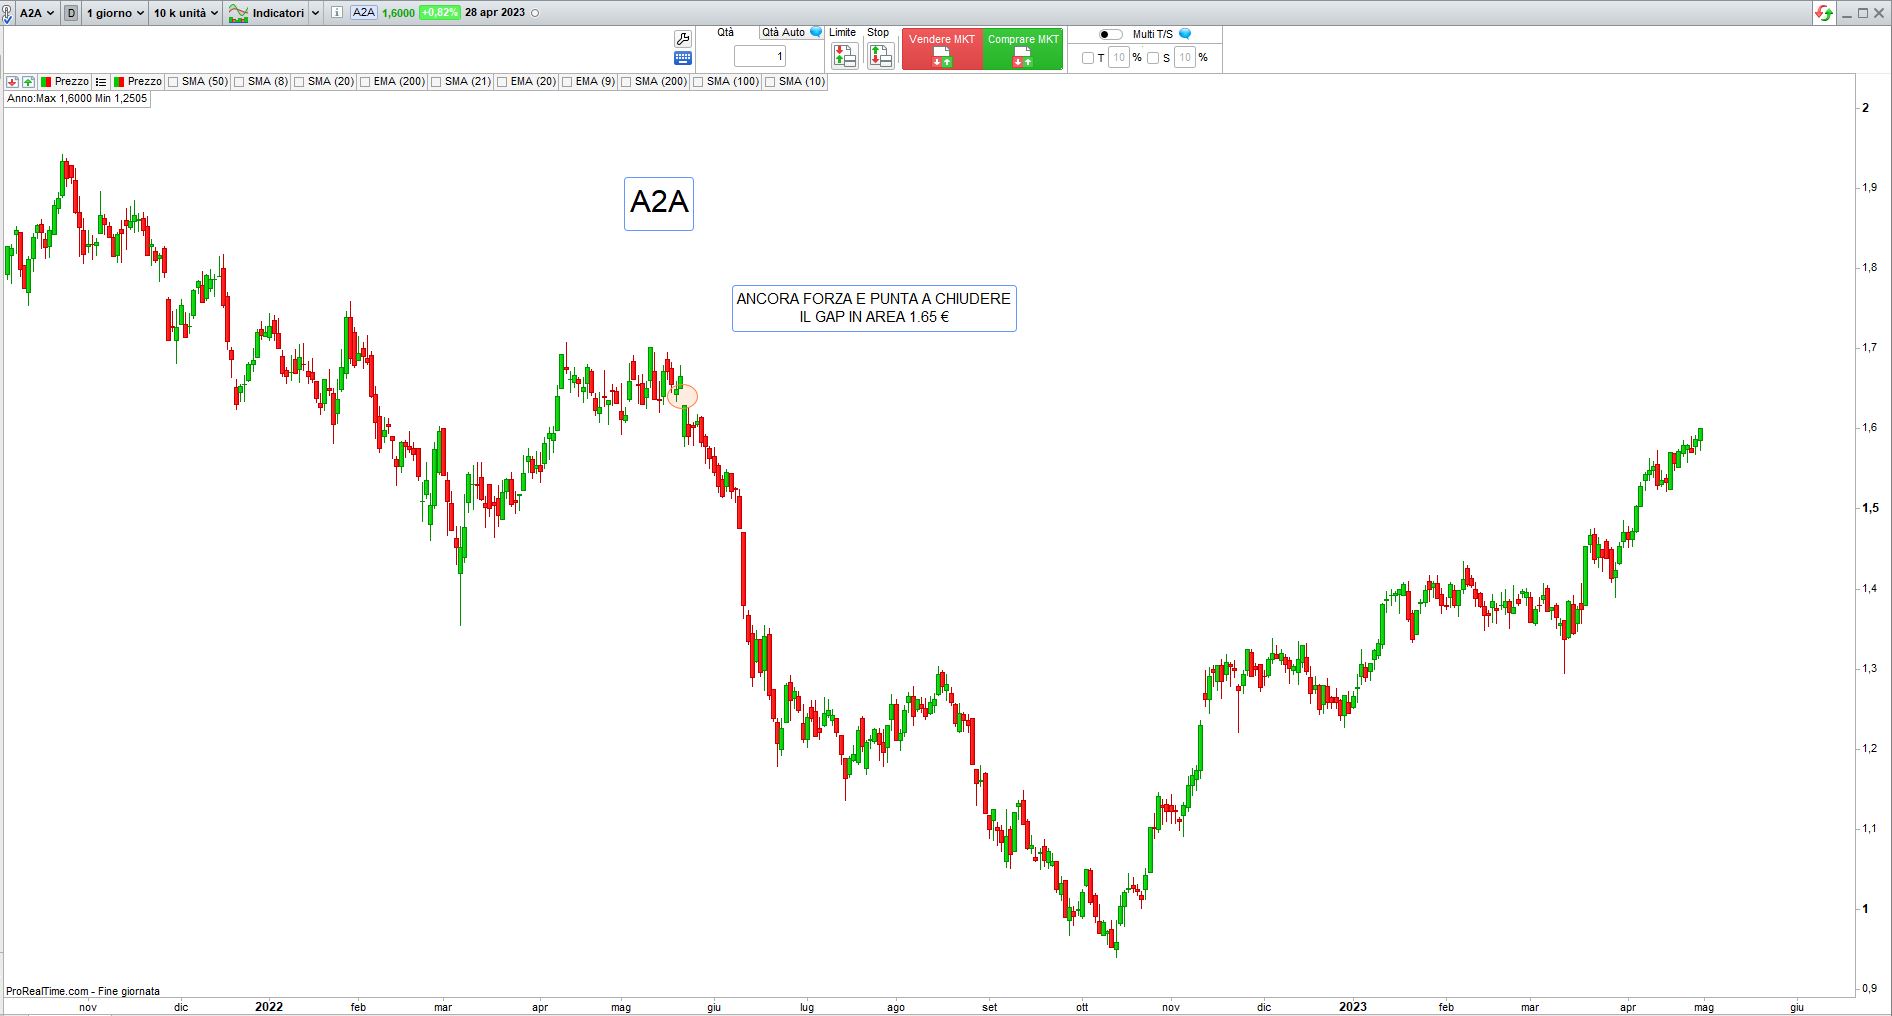Toggle the Multi T/S switch
The height and width of the screenshot is (1016, 1892).
1110,34
